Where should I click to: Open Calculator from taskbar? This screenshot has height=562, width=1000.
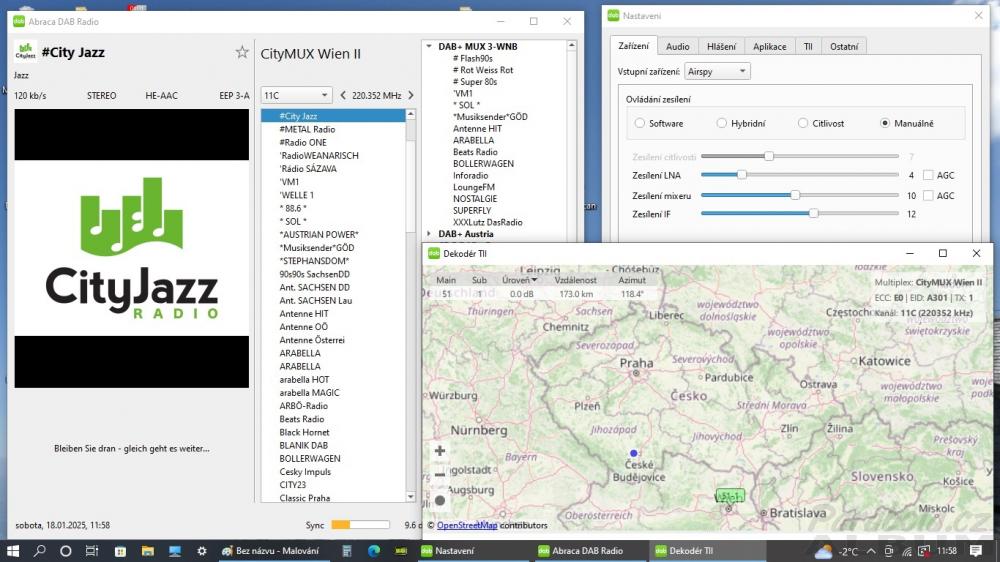click(x=347, y=551)
